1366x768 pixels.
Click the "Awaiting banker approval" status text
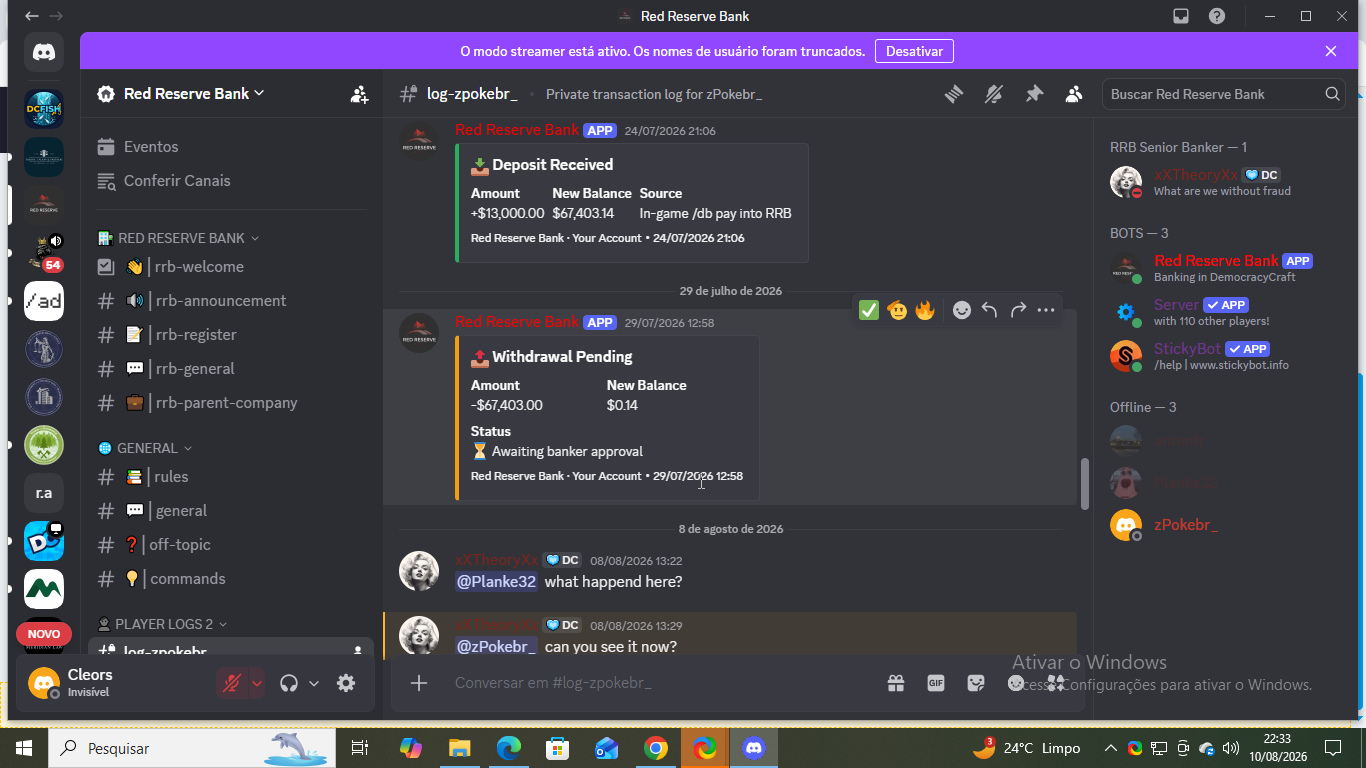point(567,451)
